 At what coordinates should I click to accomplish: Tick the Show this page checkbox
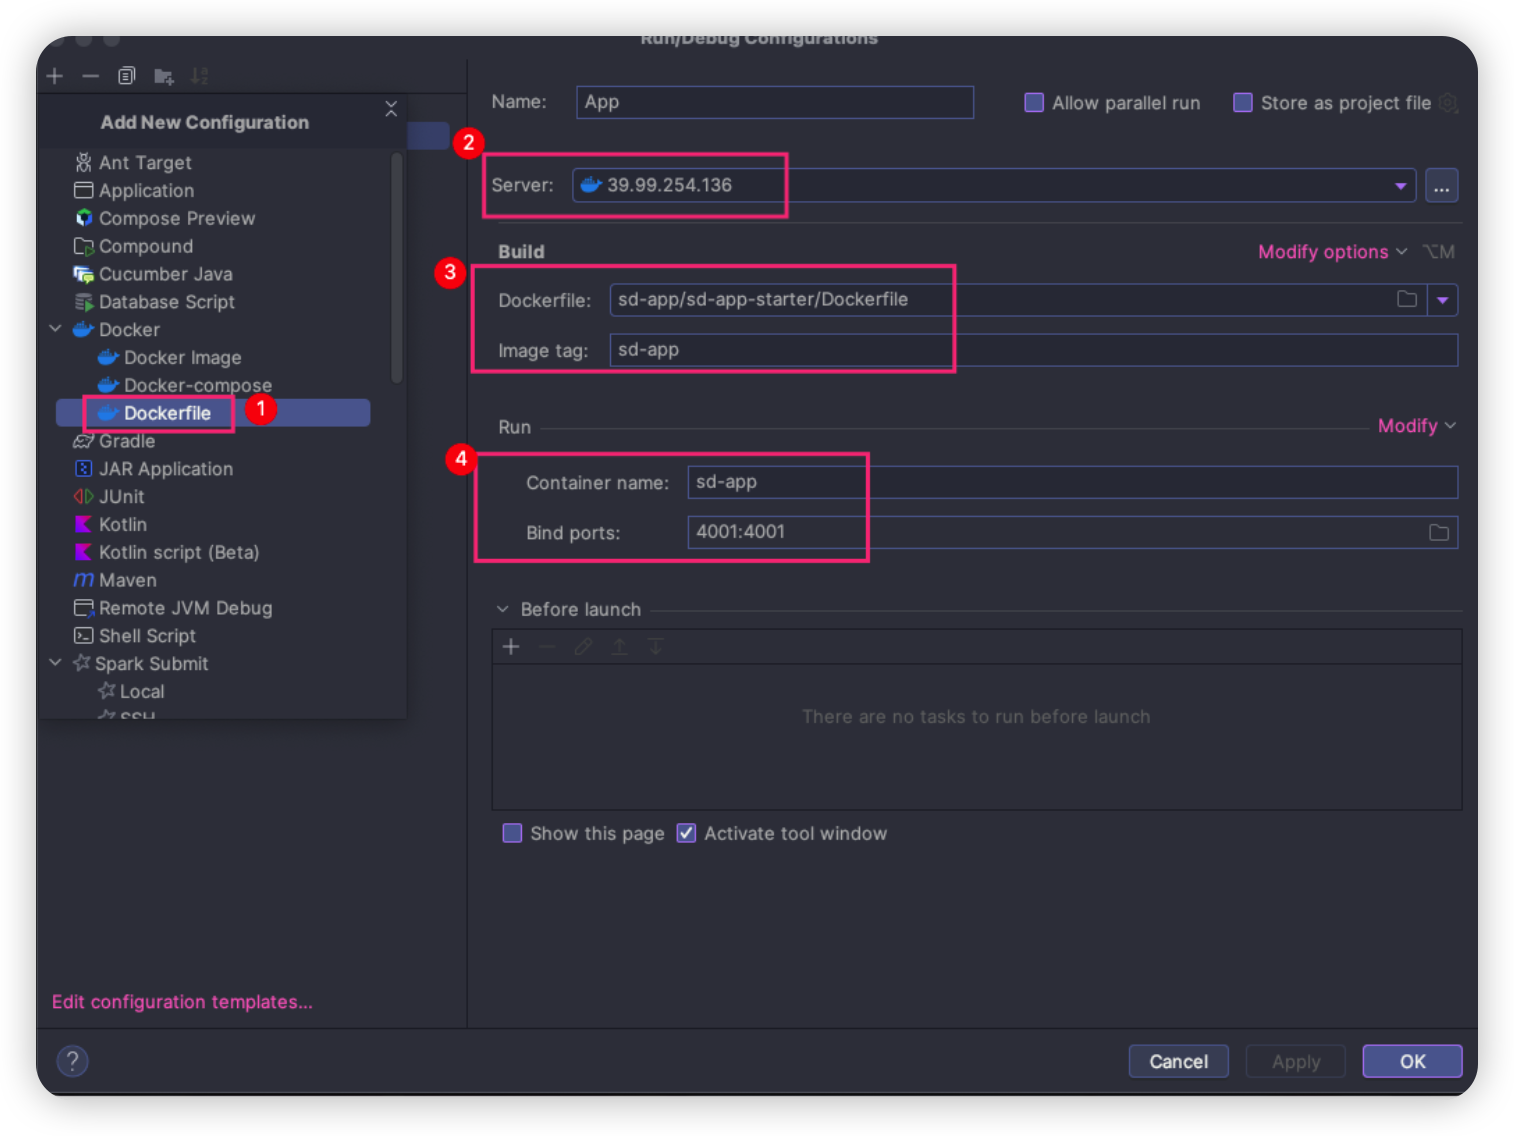tap(512, 833)
